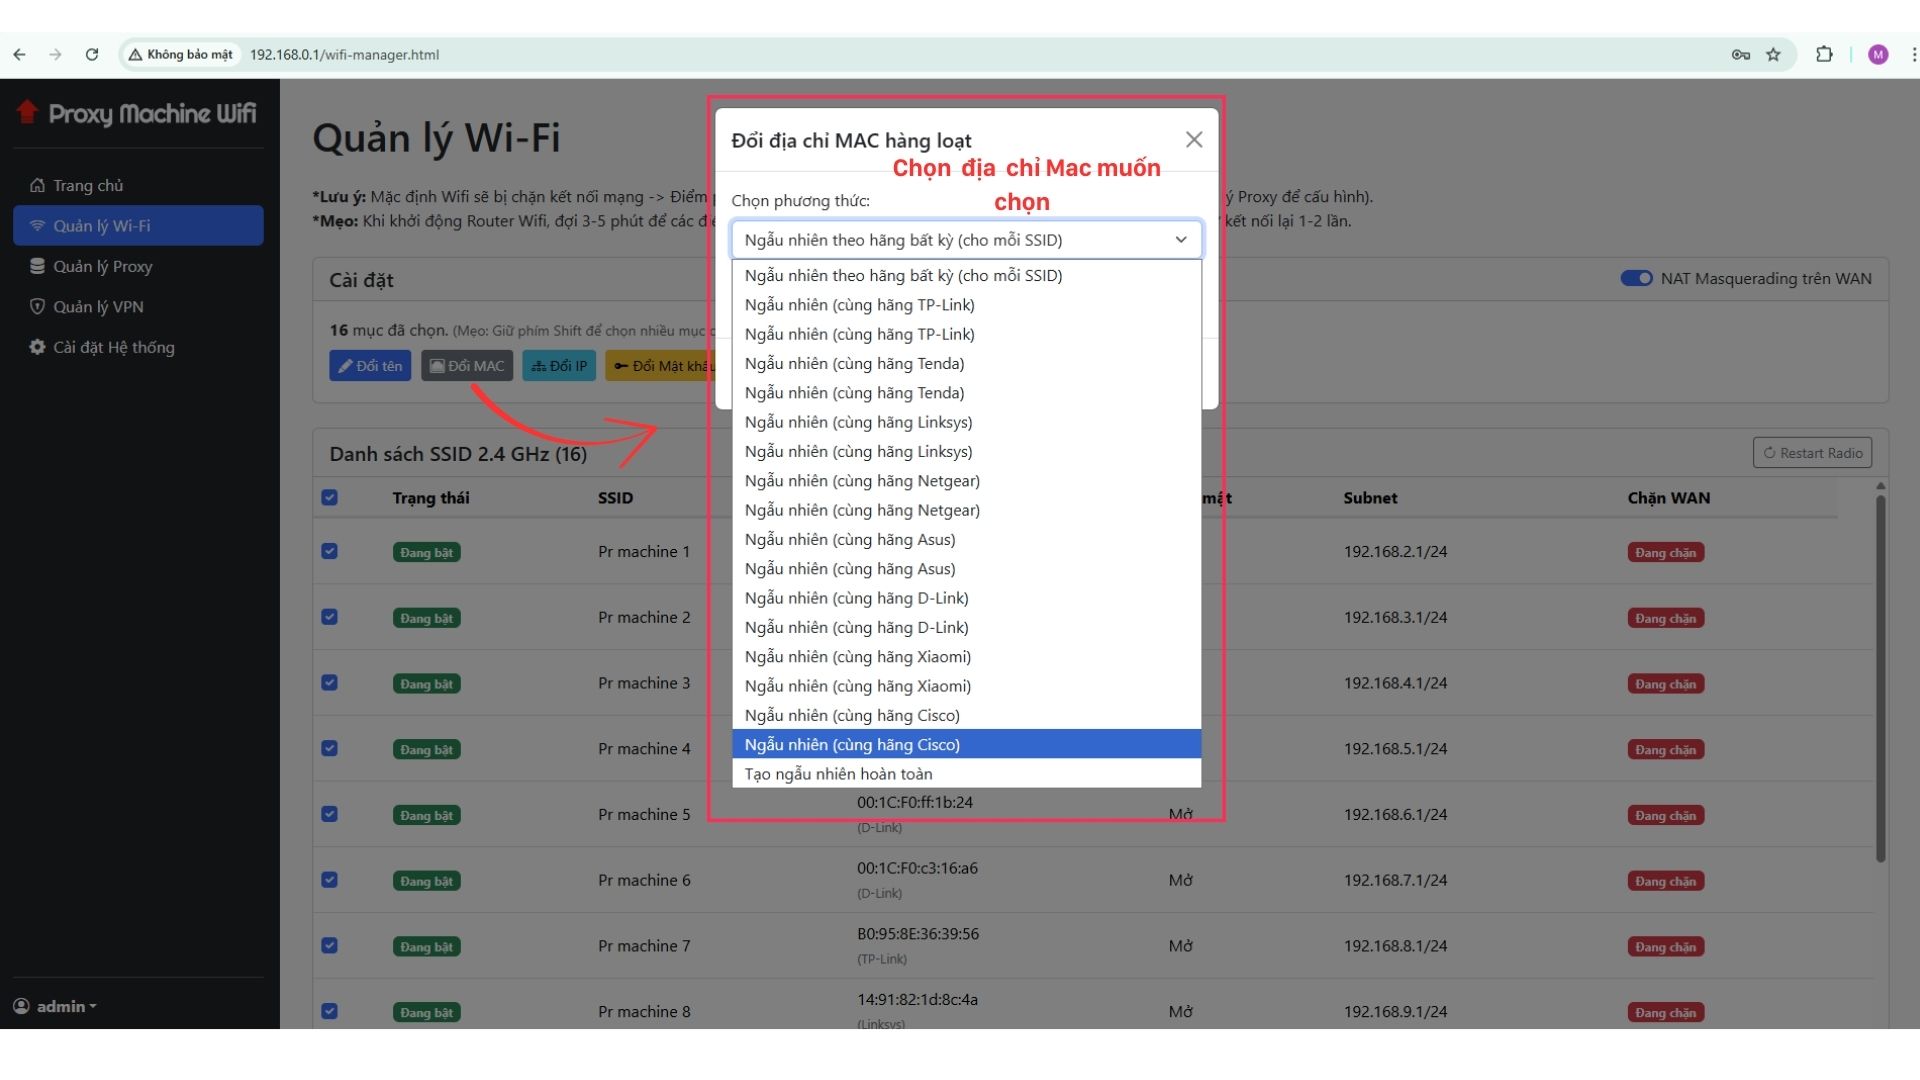Viewport: 1920px width, 1080px height.
Task: Expand the admin user menu
Action: (55, 1006)
